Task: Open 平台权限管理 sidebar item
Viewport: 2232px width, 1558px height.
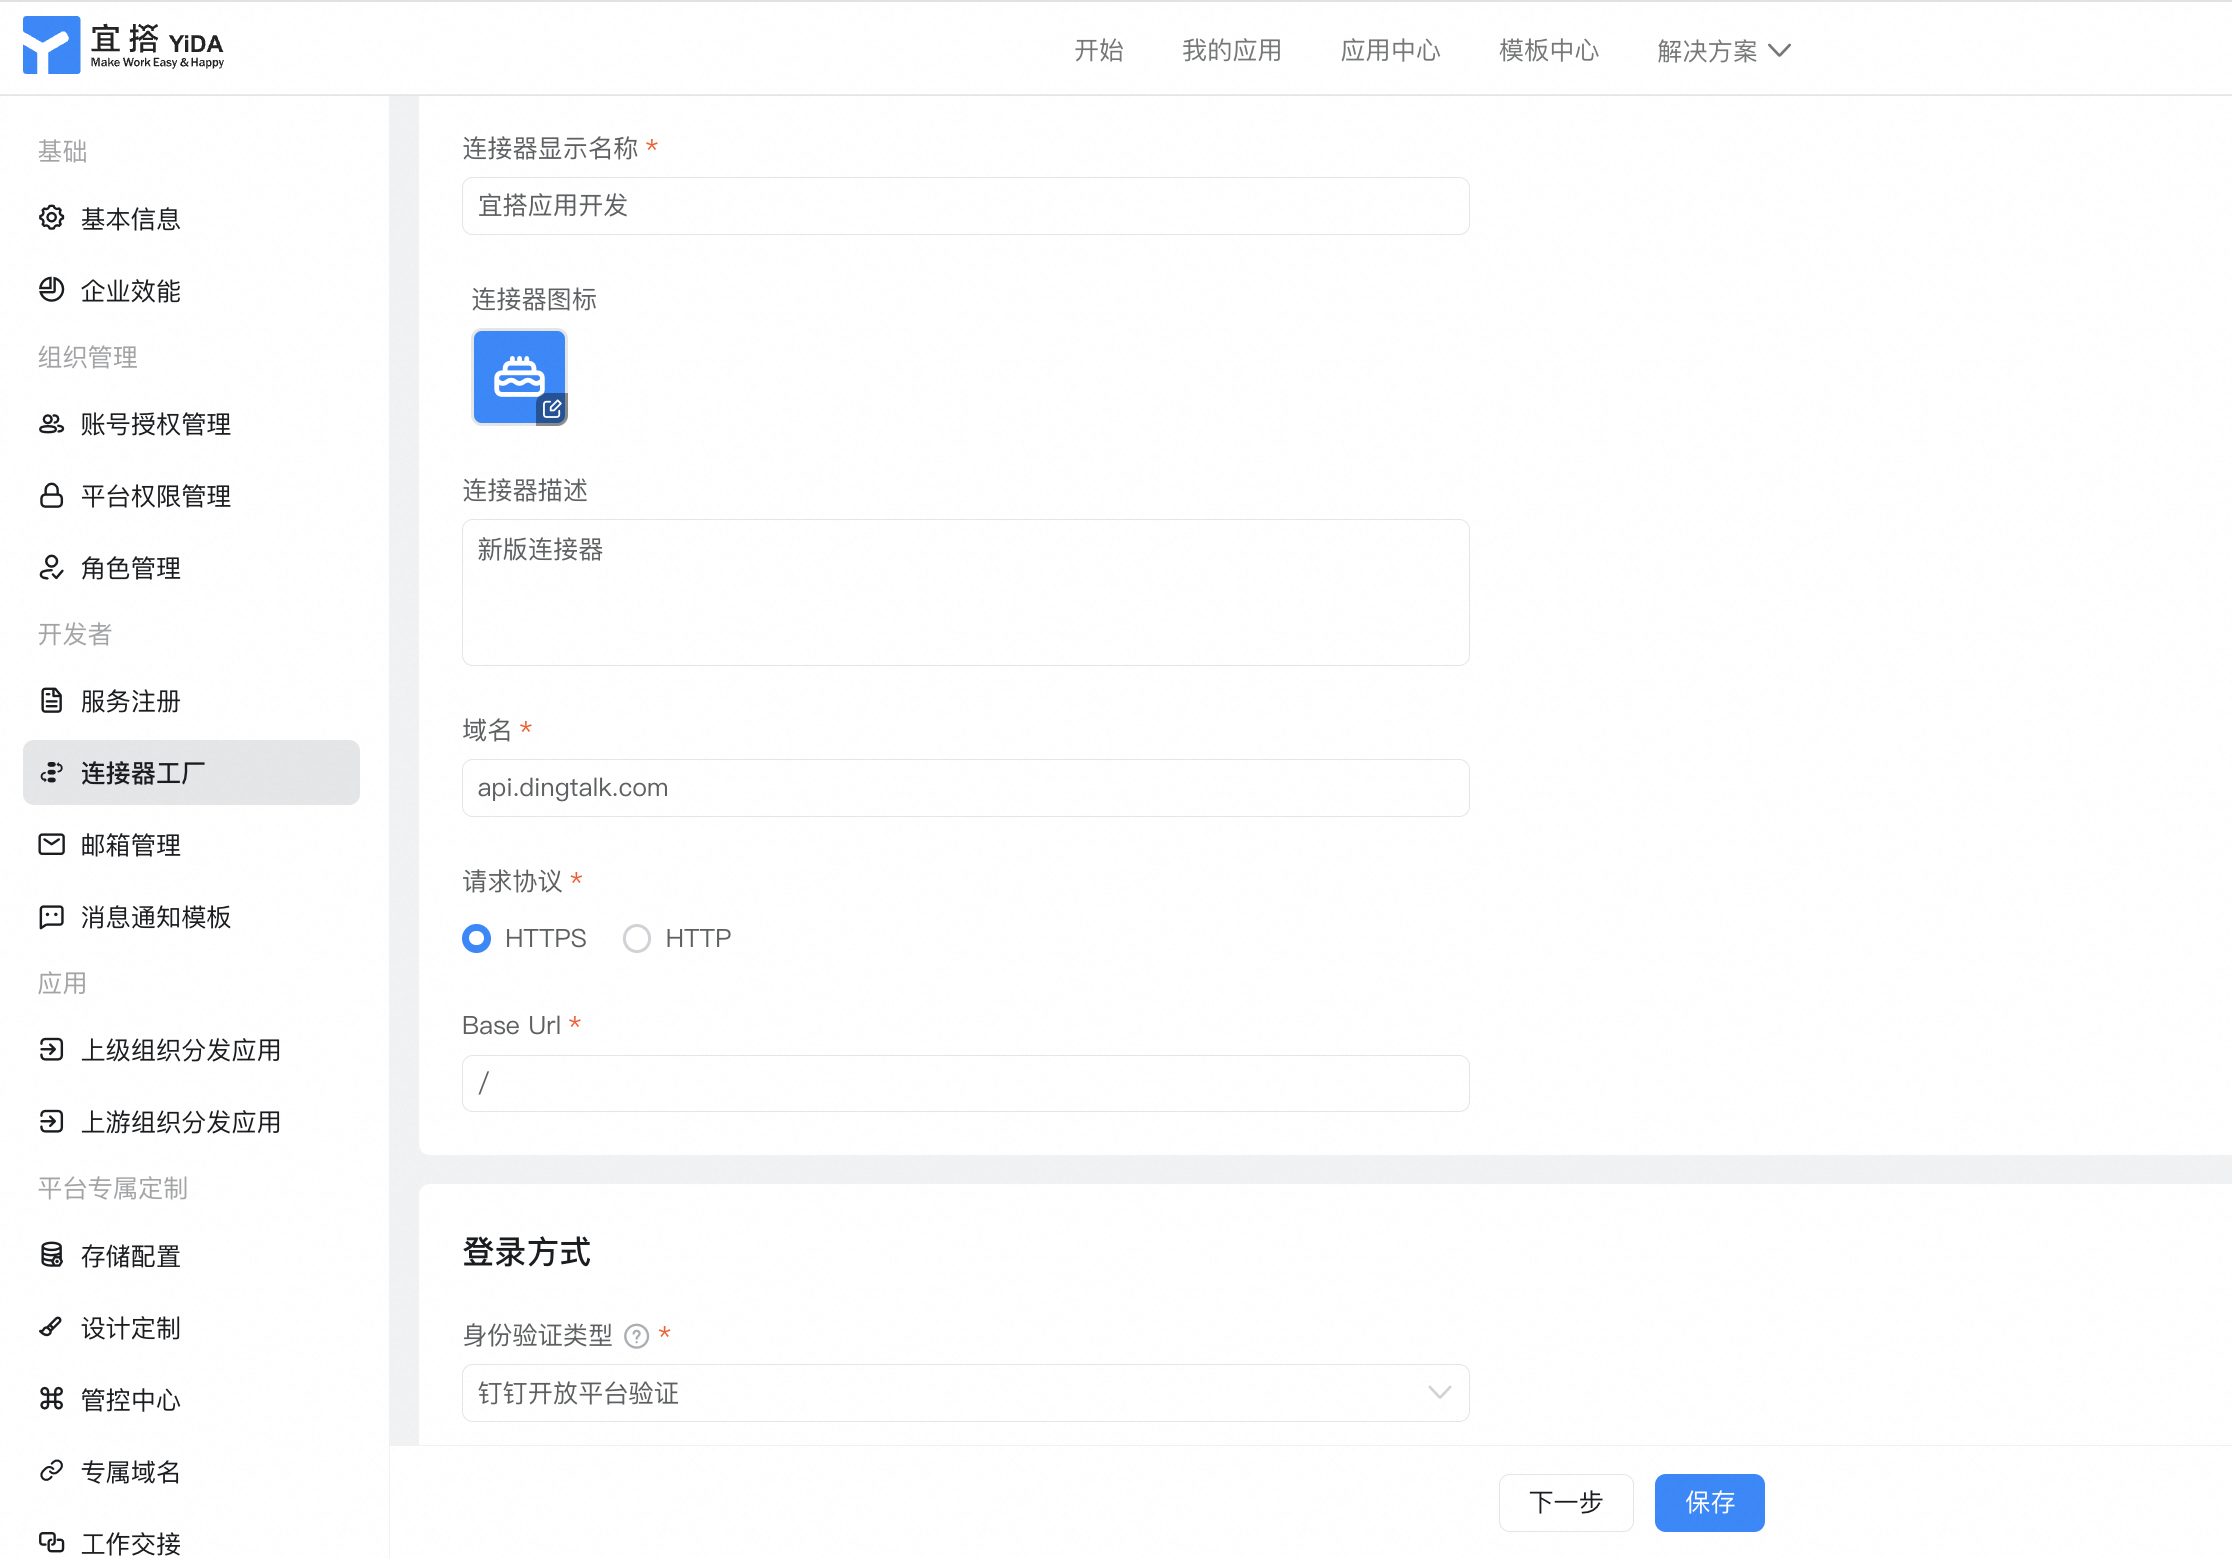Action: (x=191, y=496)
